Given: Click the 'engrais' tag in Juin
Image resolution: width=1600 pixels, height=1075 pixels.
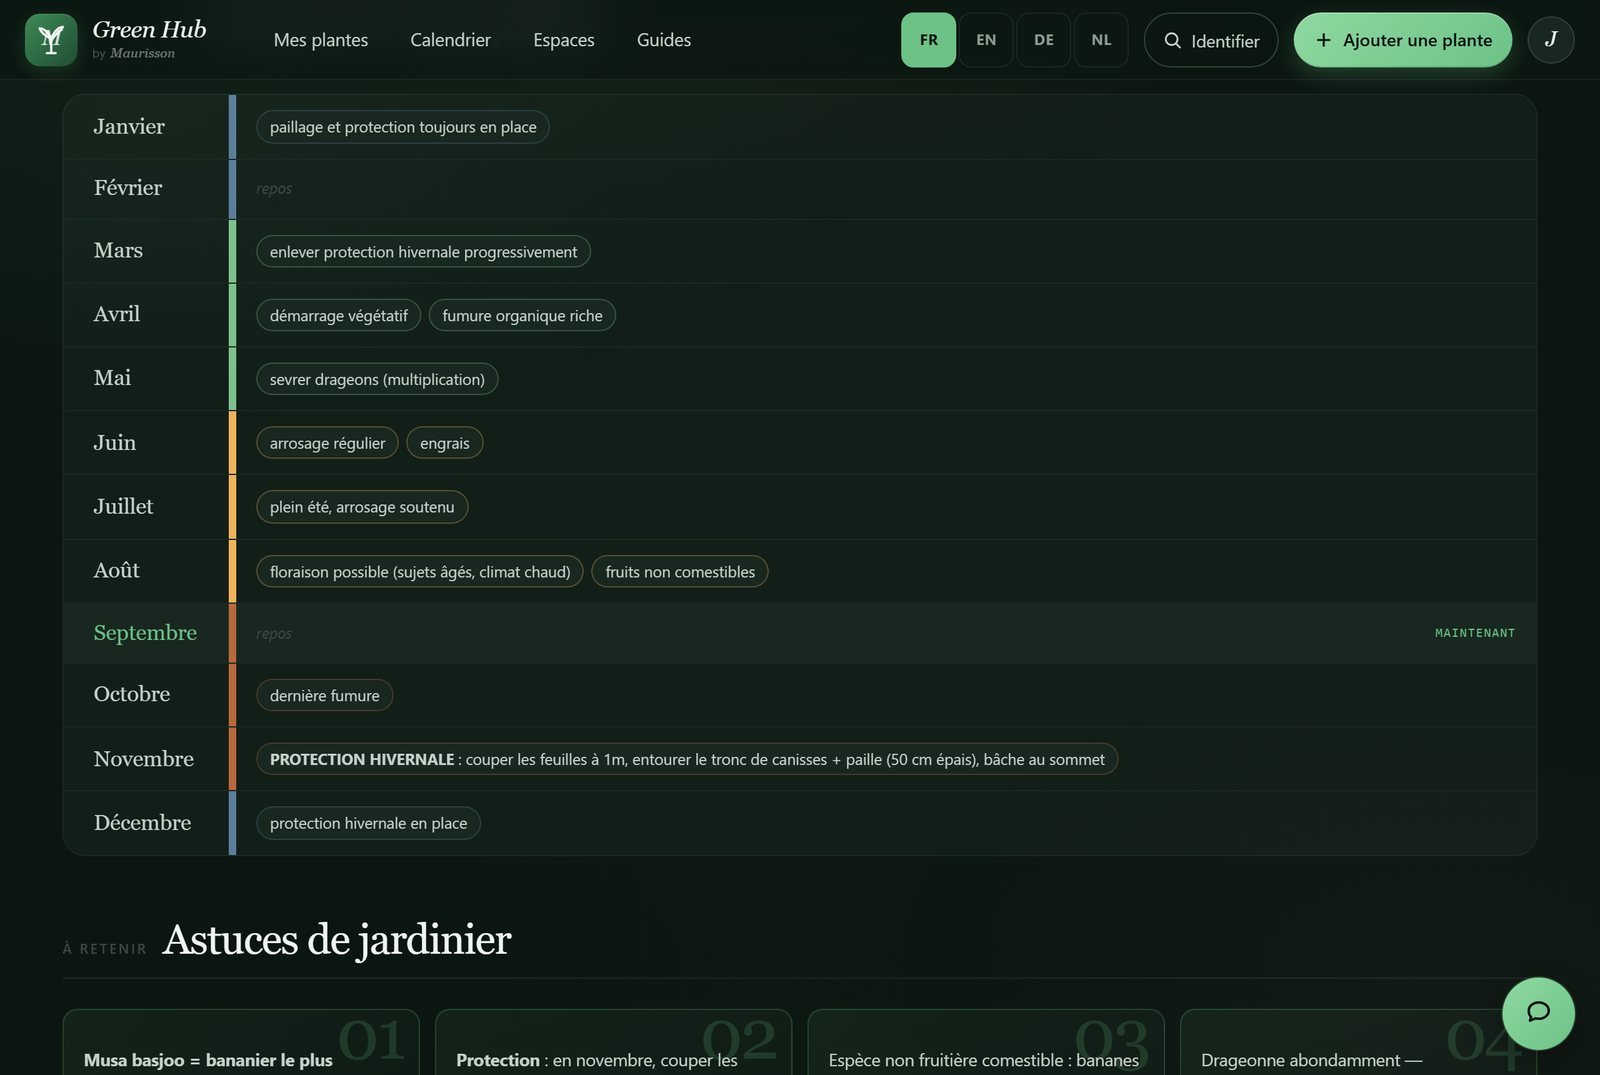Looking at the screenshot, I should (445, 443).
